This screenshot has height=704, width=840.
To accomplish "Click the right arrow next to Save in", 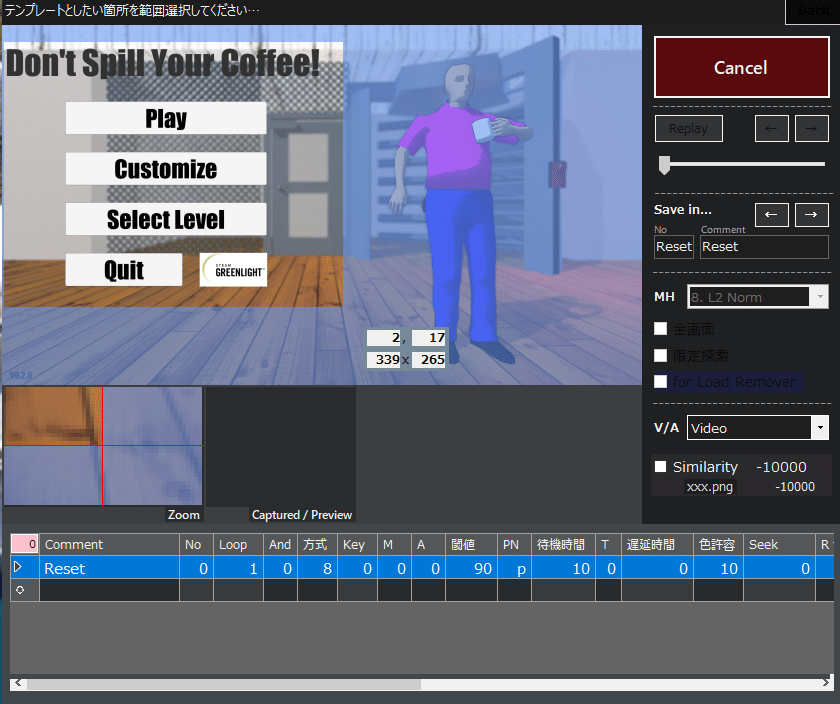I will [812, 214].
